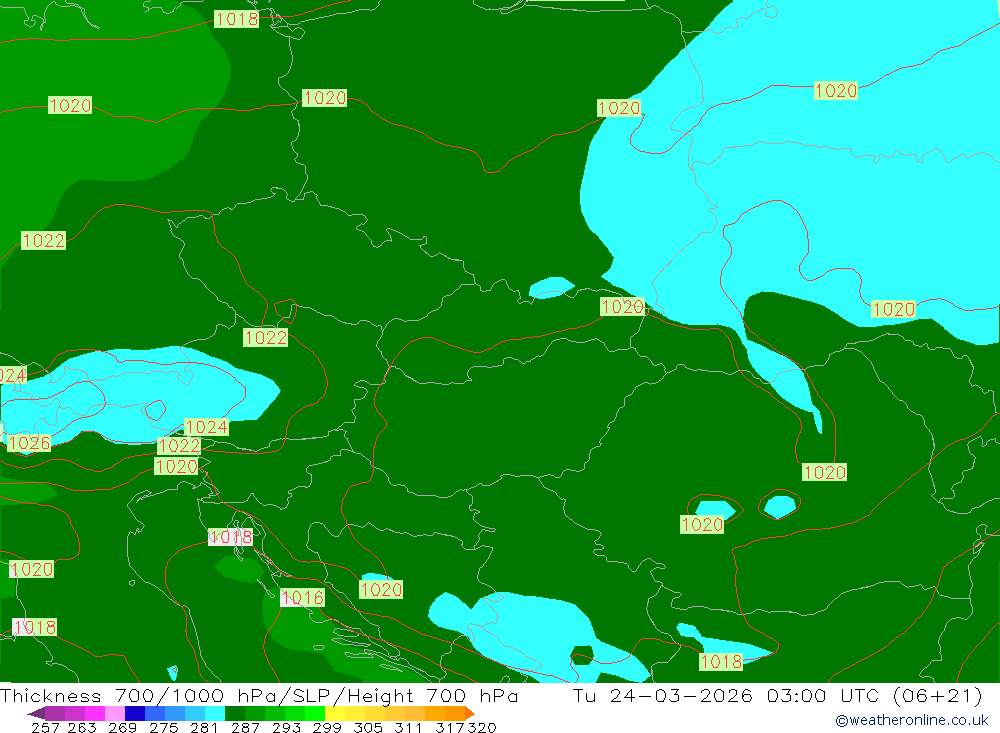Click the orange right arrow of the legend

(x=469, y=713)
